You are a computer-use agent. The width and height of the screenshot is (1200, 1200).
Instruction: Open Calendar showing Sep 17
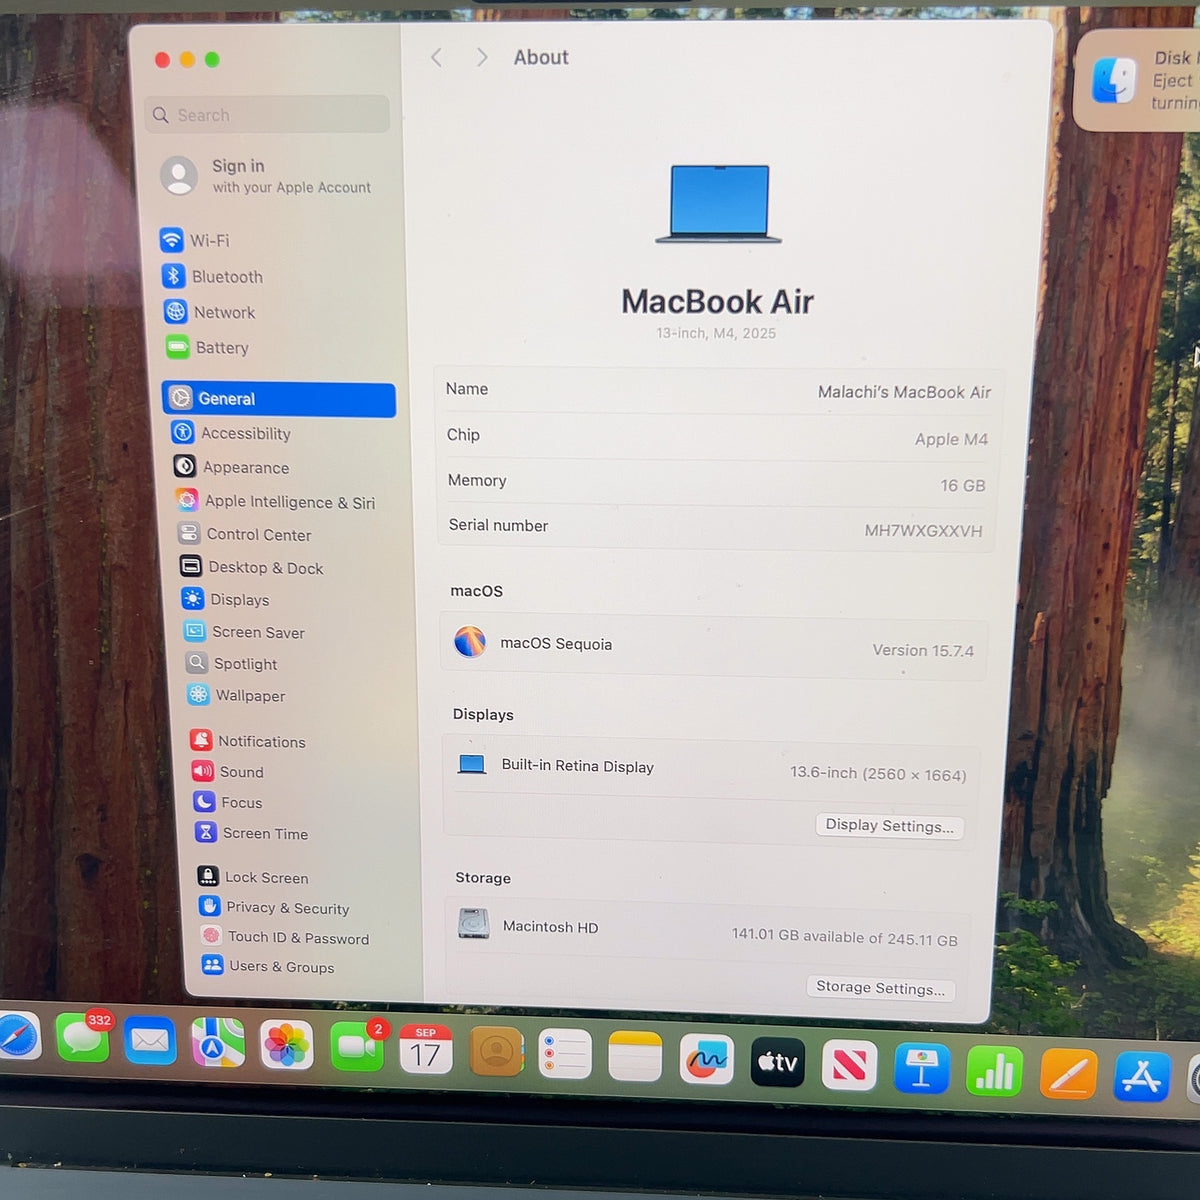coord(426,1050)
